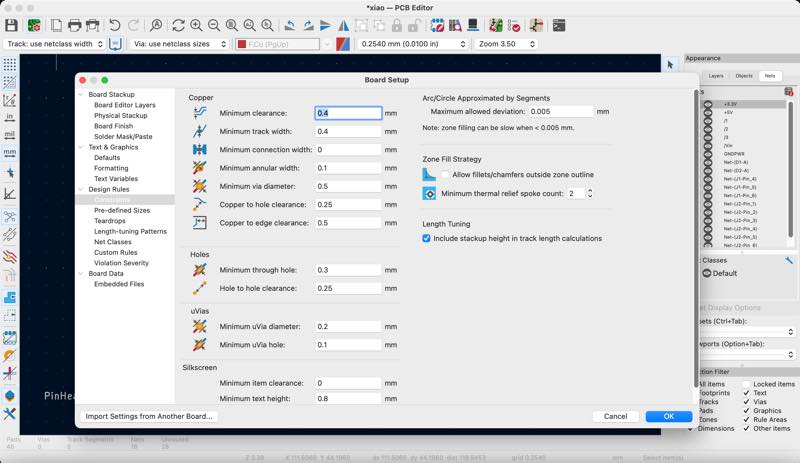Image resolution: width=800 pixels, height=463 pixels.
Task: Click the Rotate counterclockwise icon
Action: 290,25
